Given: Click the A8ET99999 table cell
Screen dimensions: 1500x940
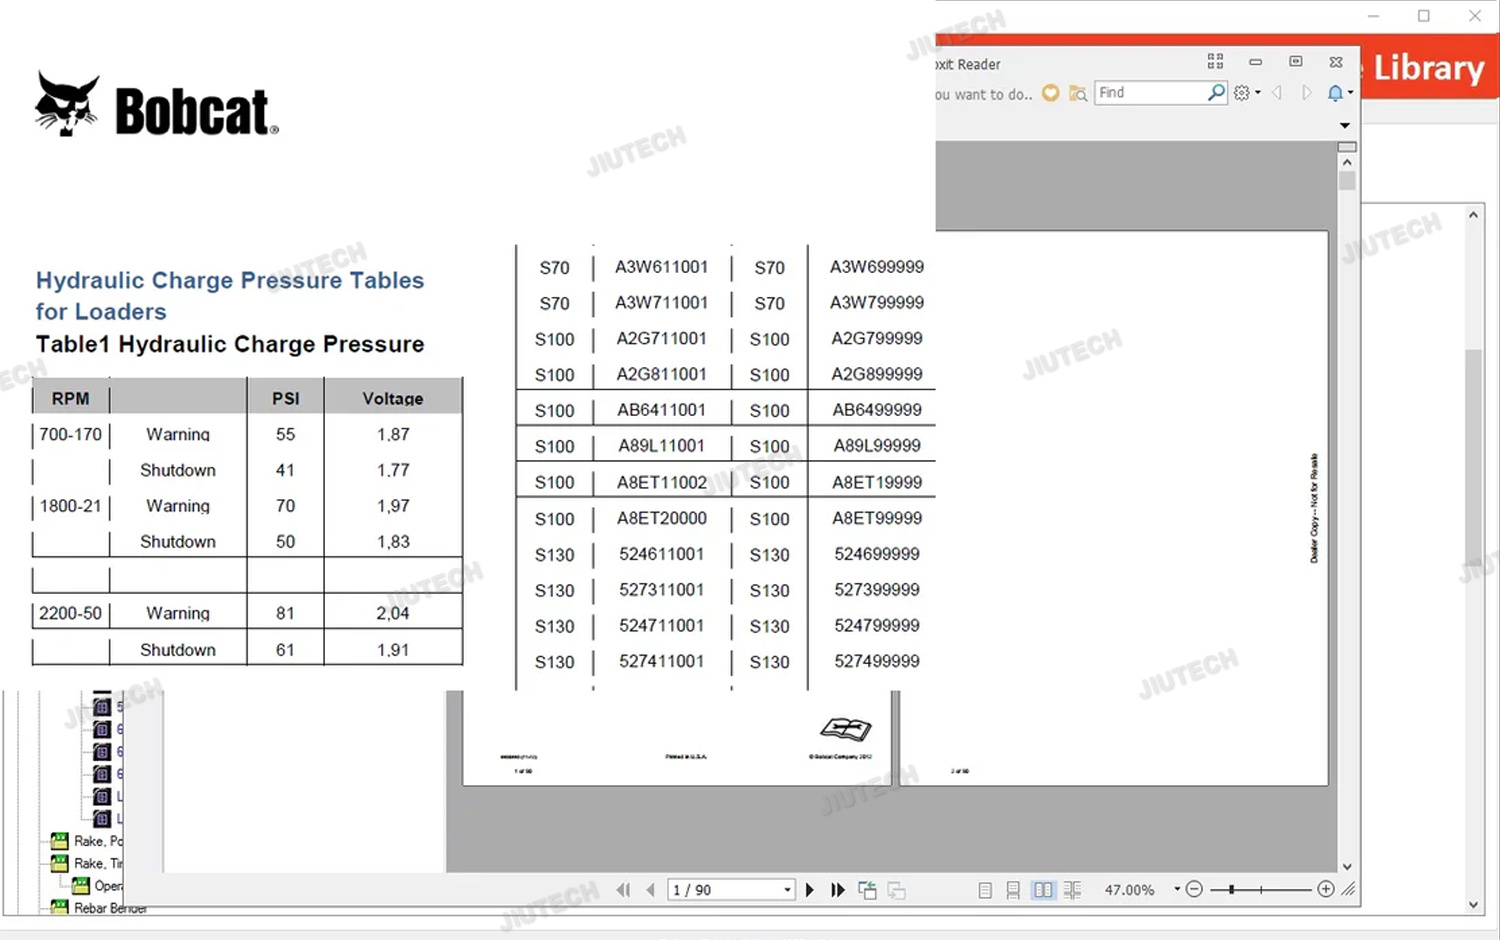Looking at the screenshot, I should (x=877, y=518).
